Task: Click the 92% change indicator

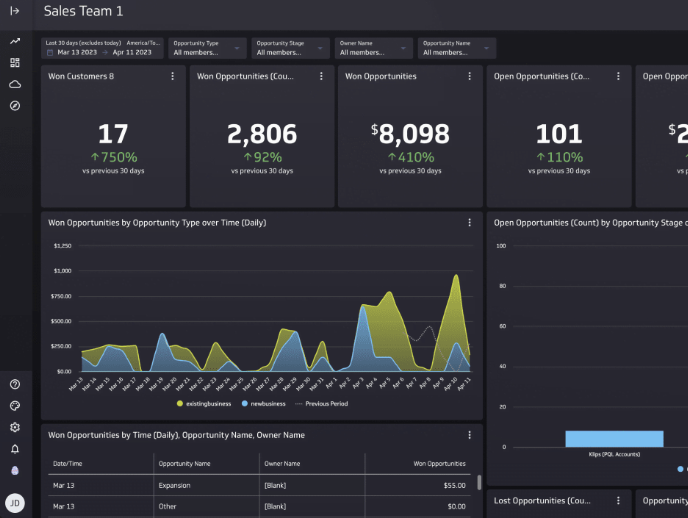Action: click(x=263, y=157)
